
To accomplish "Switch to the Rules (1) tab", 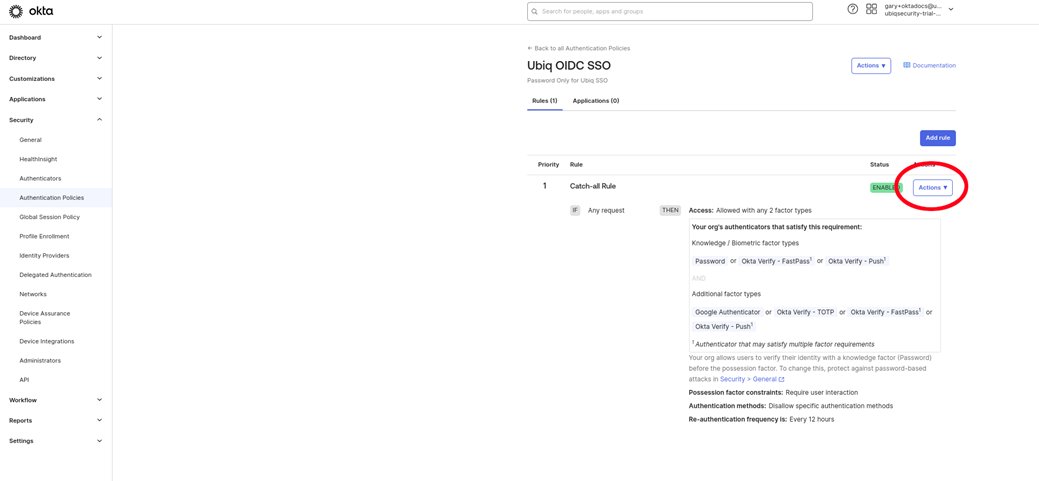I will [x=545, y=101].
